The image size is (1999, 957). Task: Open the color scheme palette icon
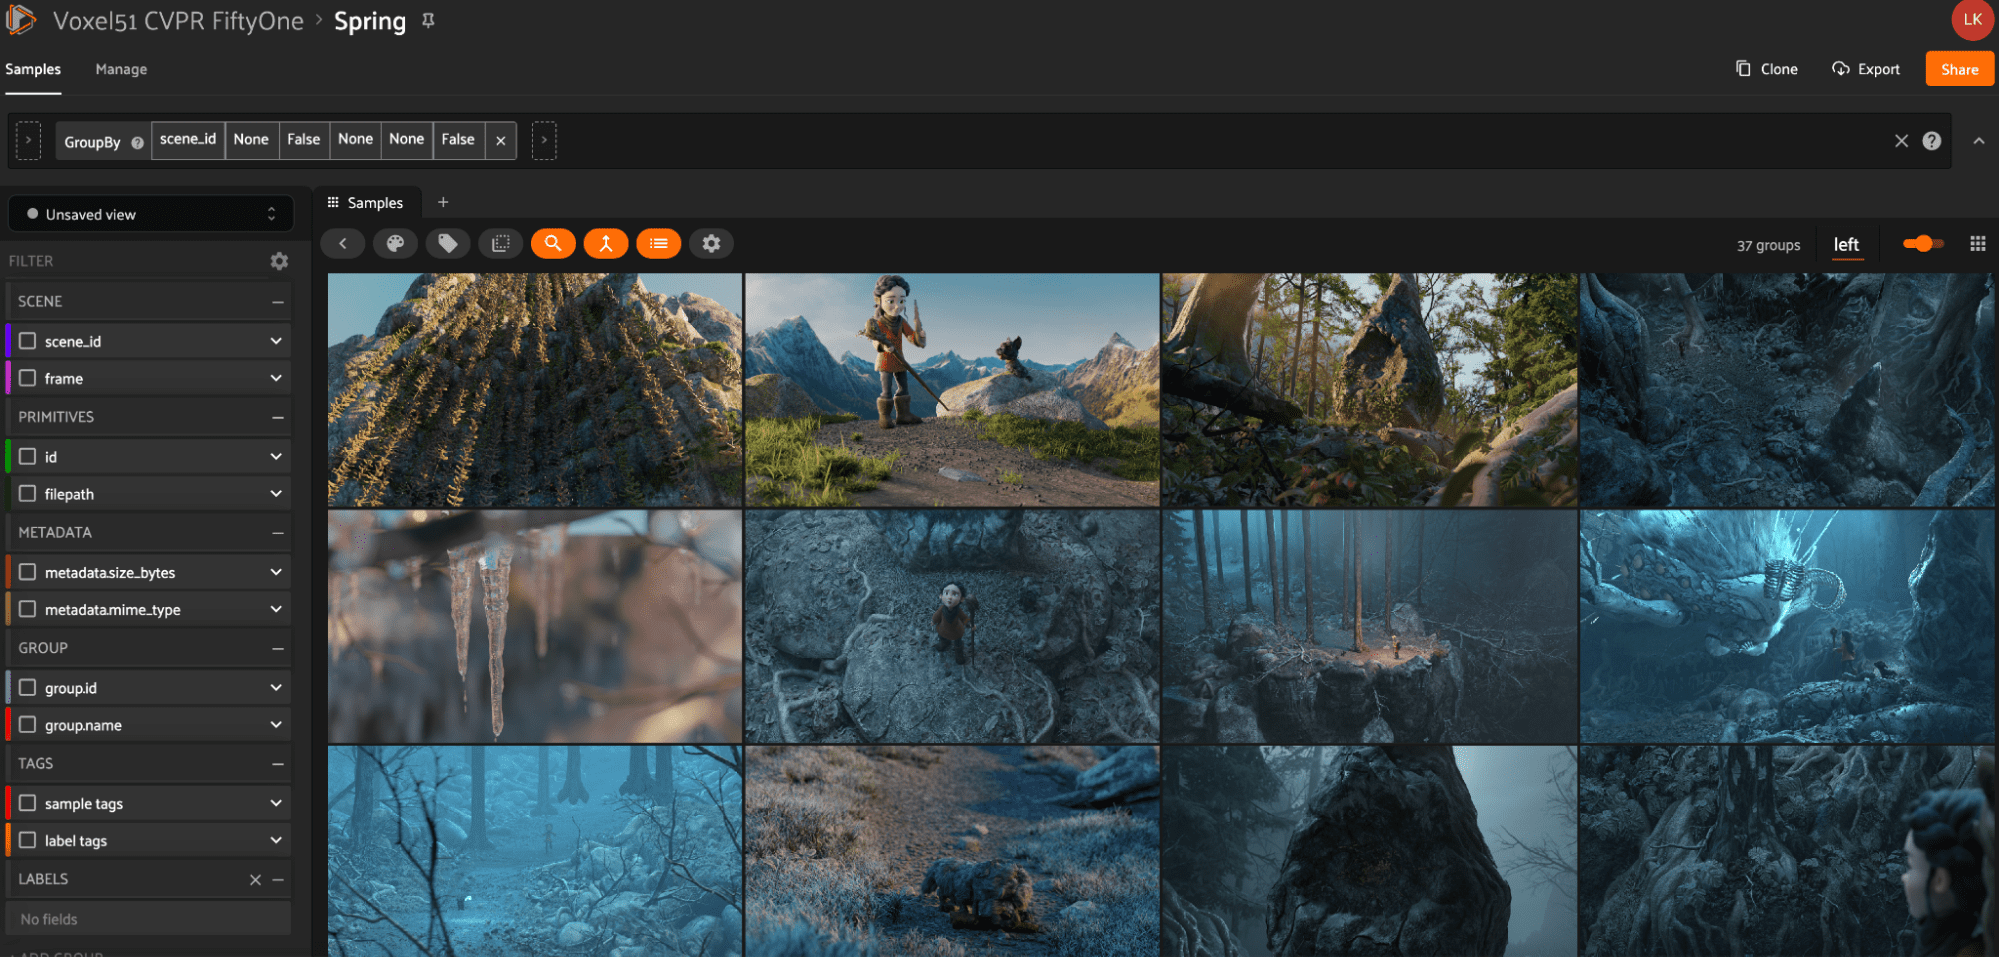396,243
